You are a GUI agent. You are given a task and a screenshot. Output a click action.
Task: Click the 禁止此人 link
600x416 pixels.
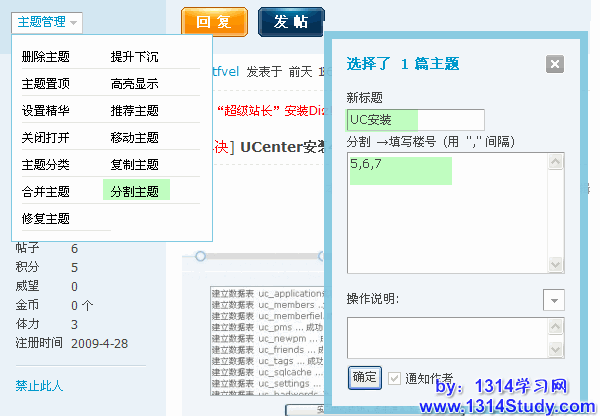tap(39, 385)
